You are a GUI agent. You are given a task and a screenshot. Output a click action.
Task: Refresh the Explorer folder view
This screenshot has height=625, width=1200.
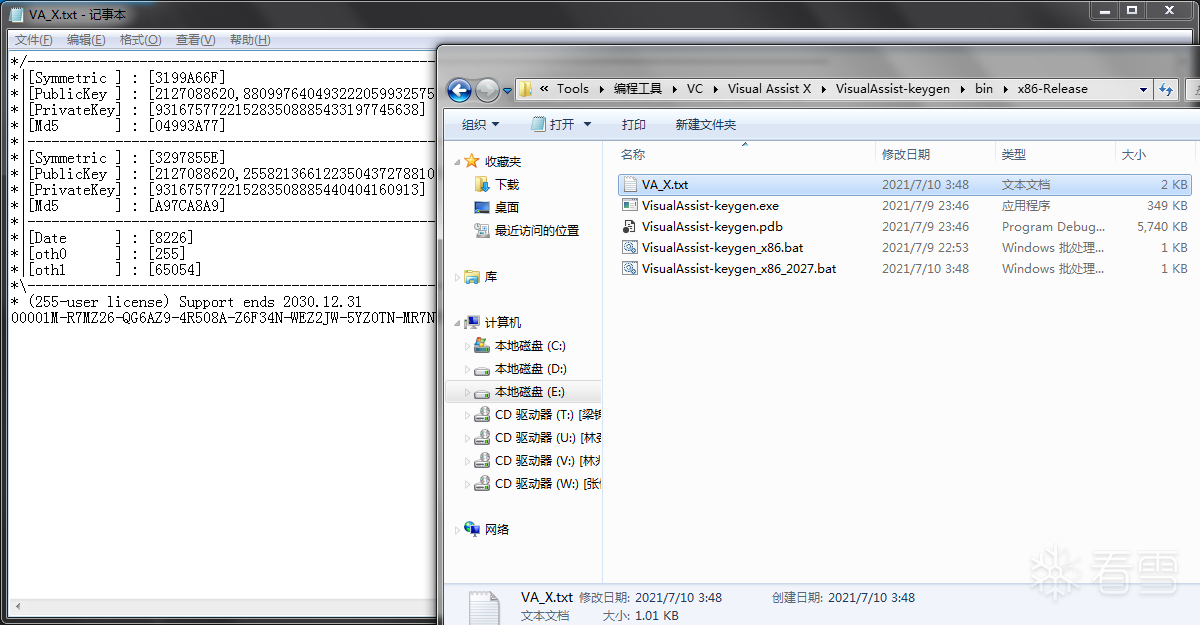[1165, 90]
